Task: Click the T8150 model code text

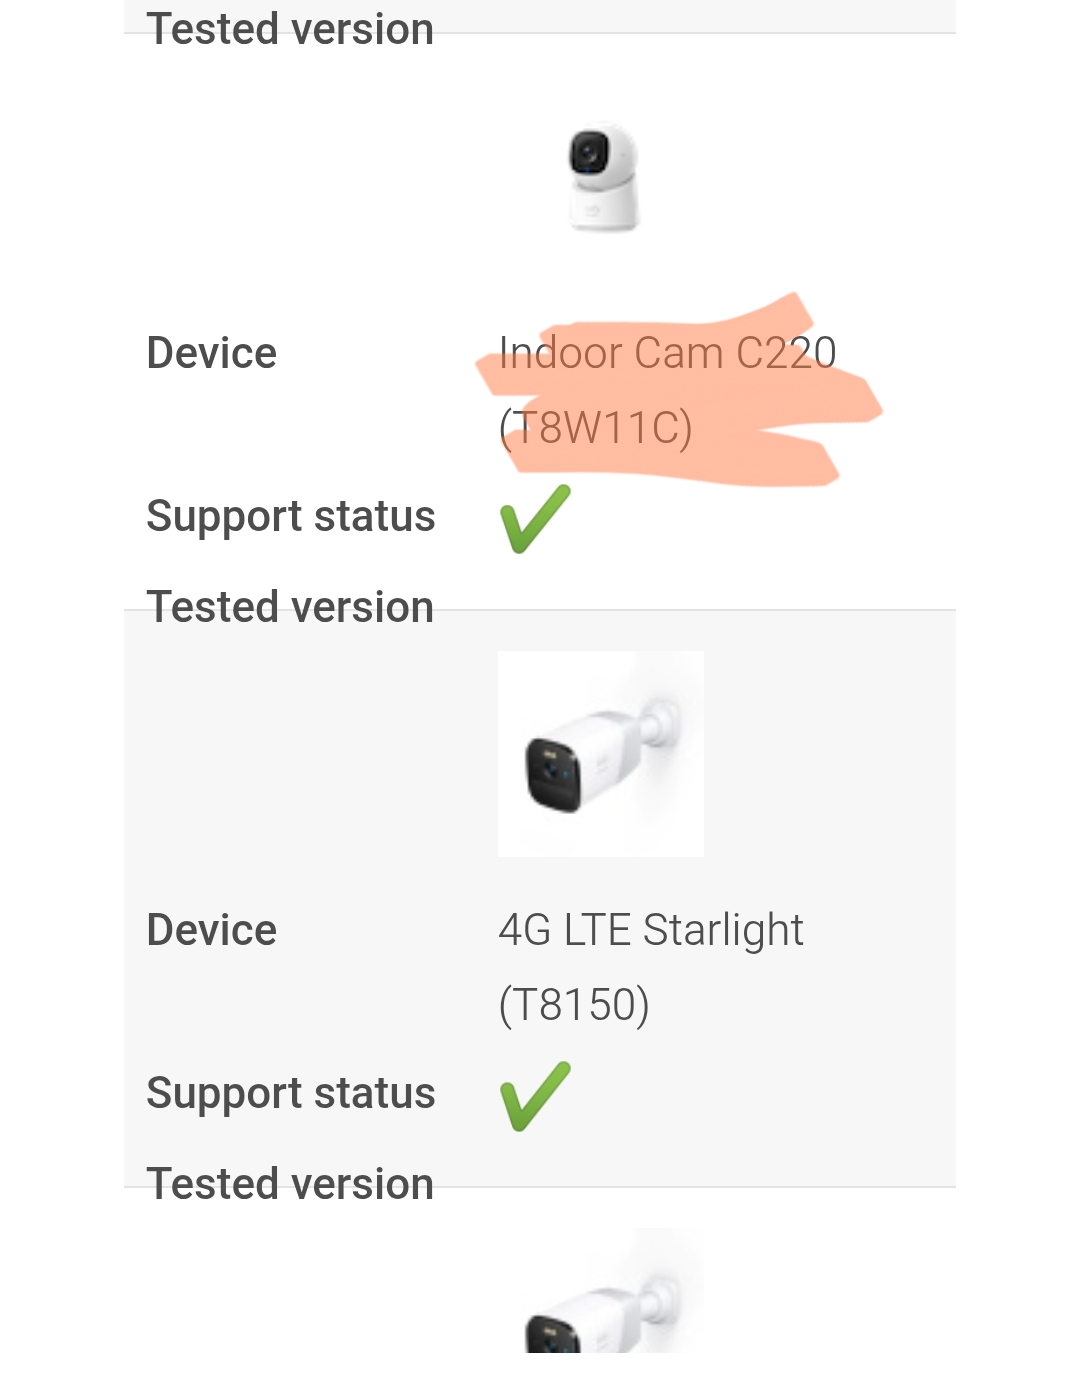Action: click(574, 1005)
